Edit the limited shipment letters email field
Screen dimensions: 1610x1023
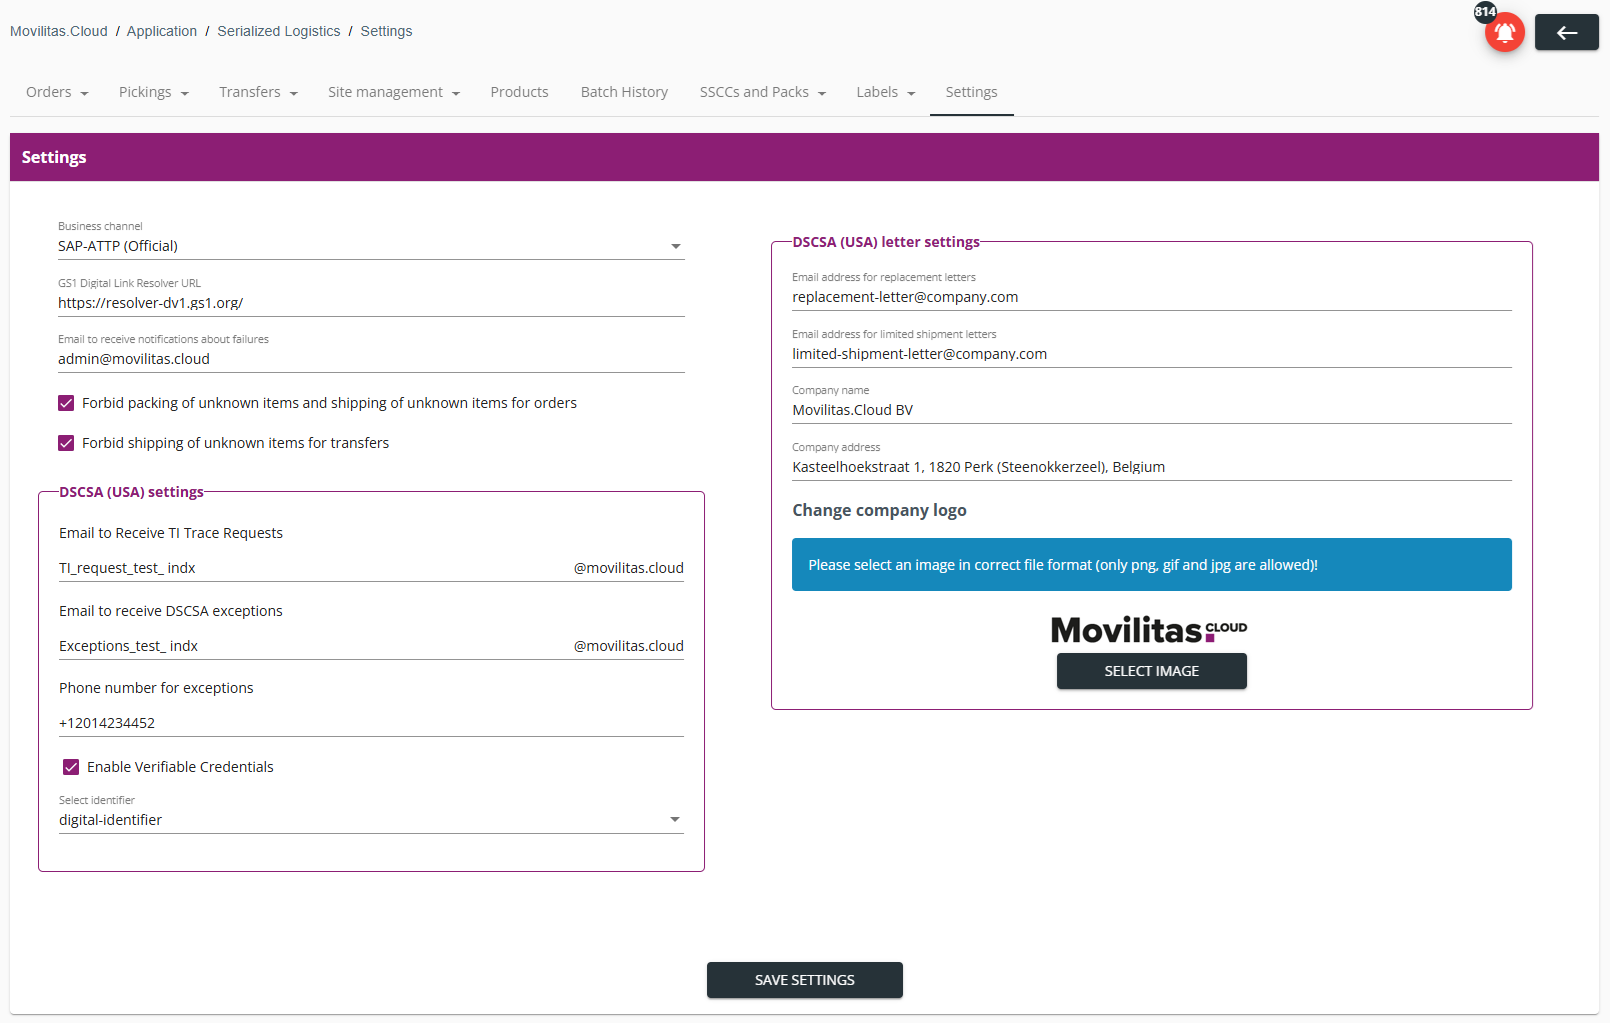point(1152,354)
